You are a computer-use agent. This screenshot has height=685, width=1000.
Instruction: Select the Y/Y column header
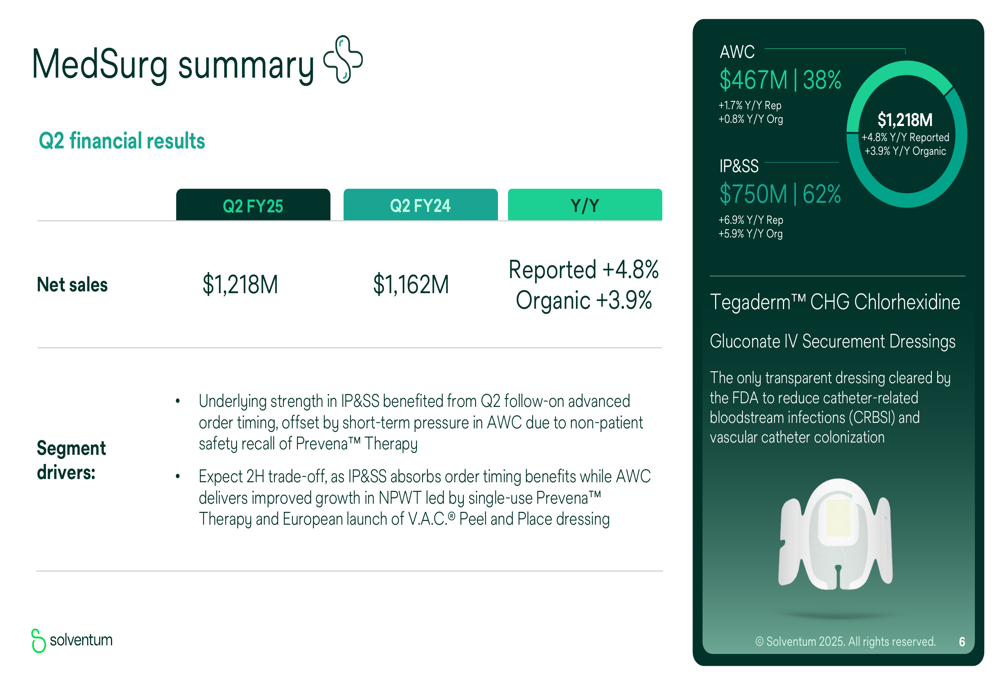tap(585, 205)
